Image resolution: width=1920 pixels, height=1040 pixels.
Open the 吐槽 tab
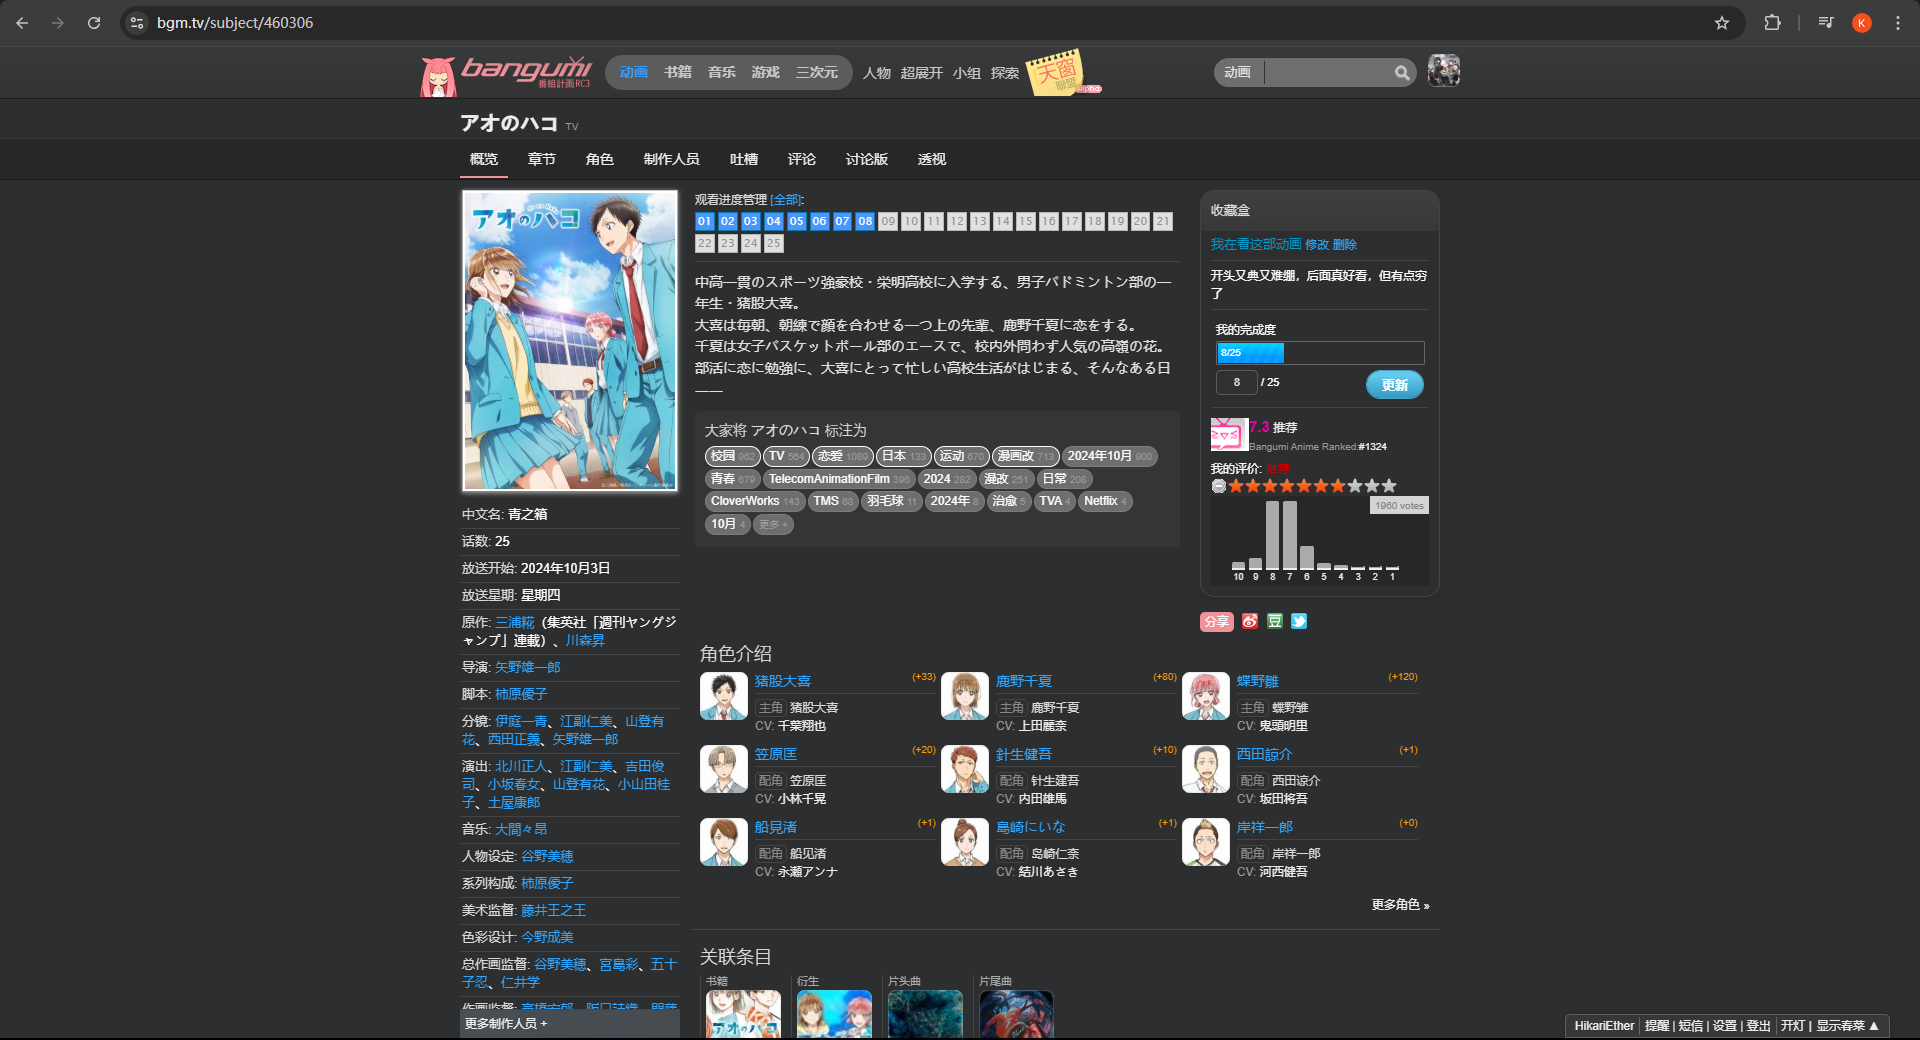coord(744,159)
